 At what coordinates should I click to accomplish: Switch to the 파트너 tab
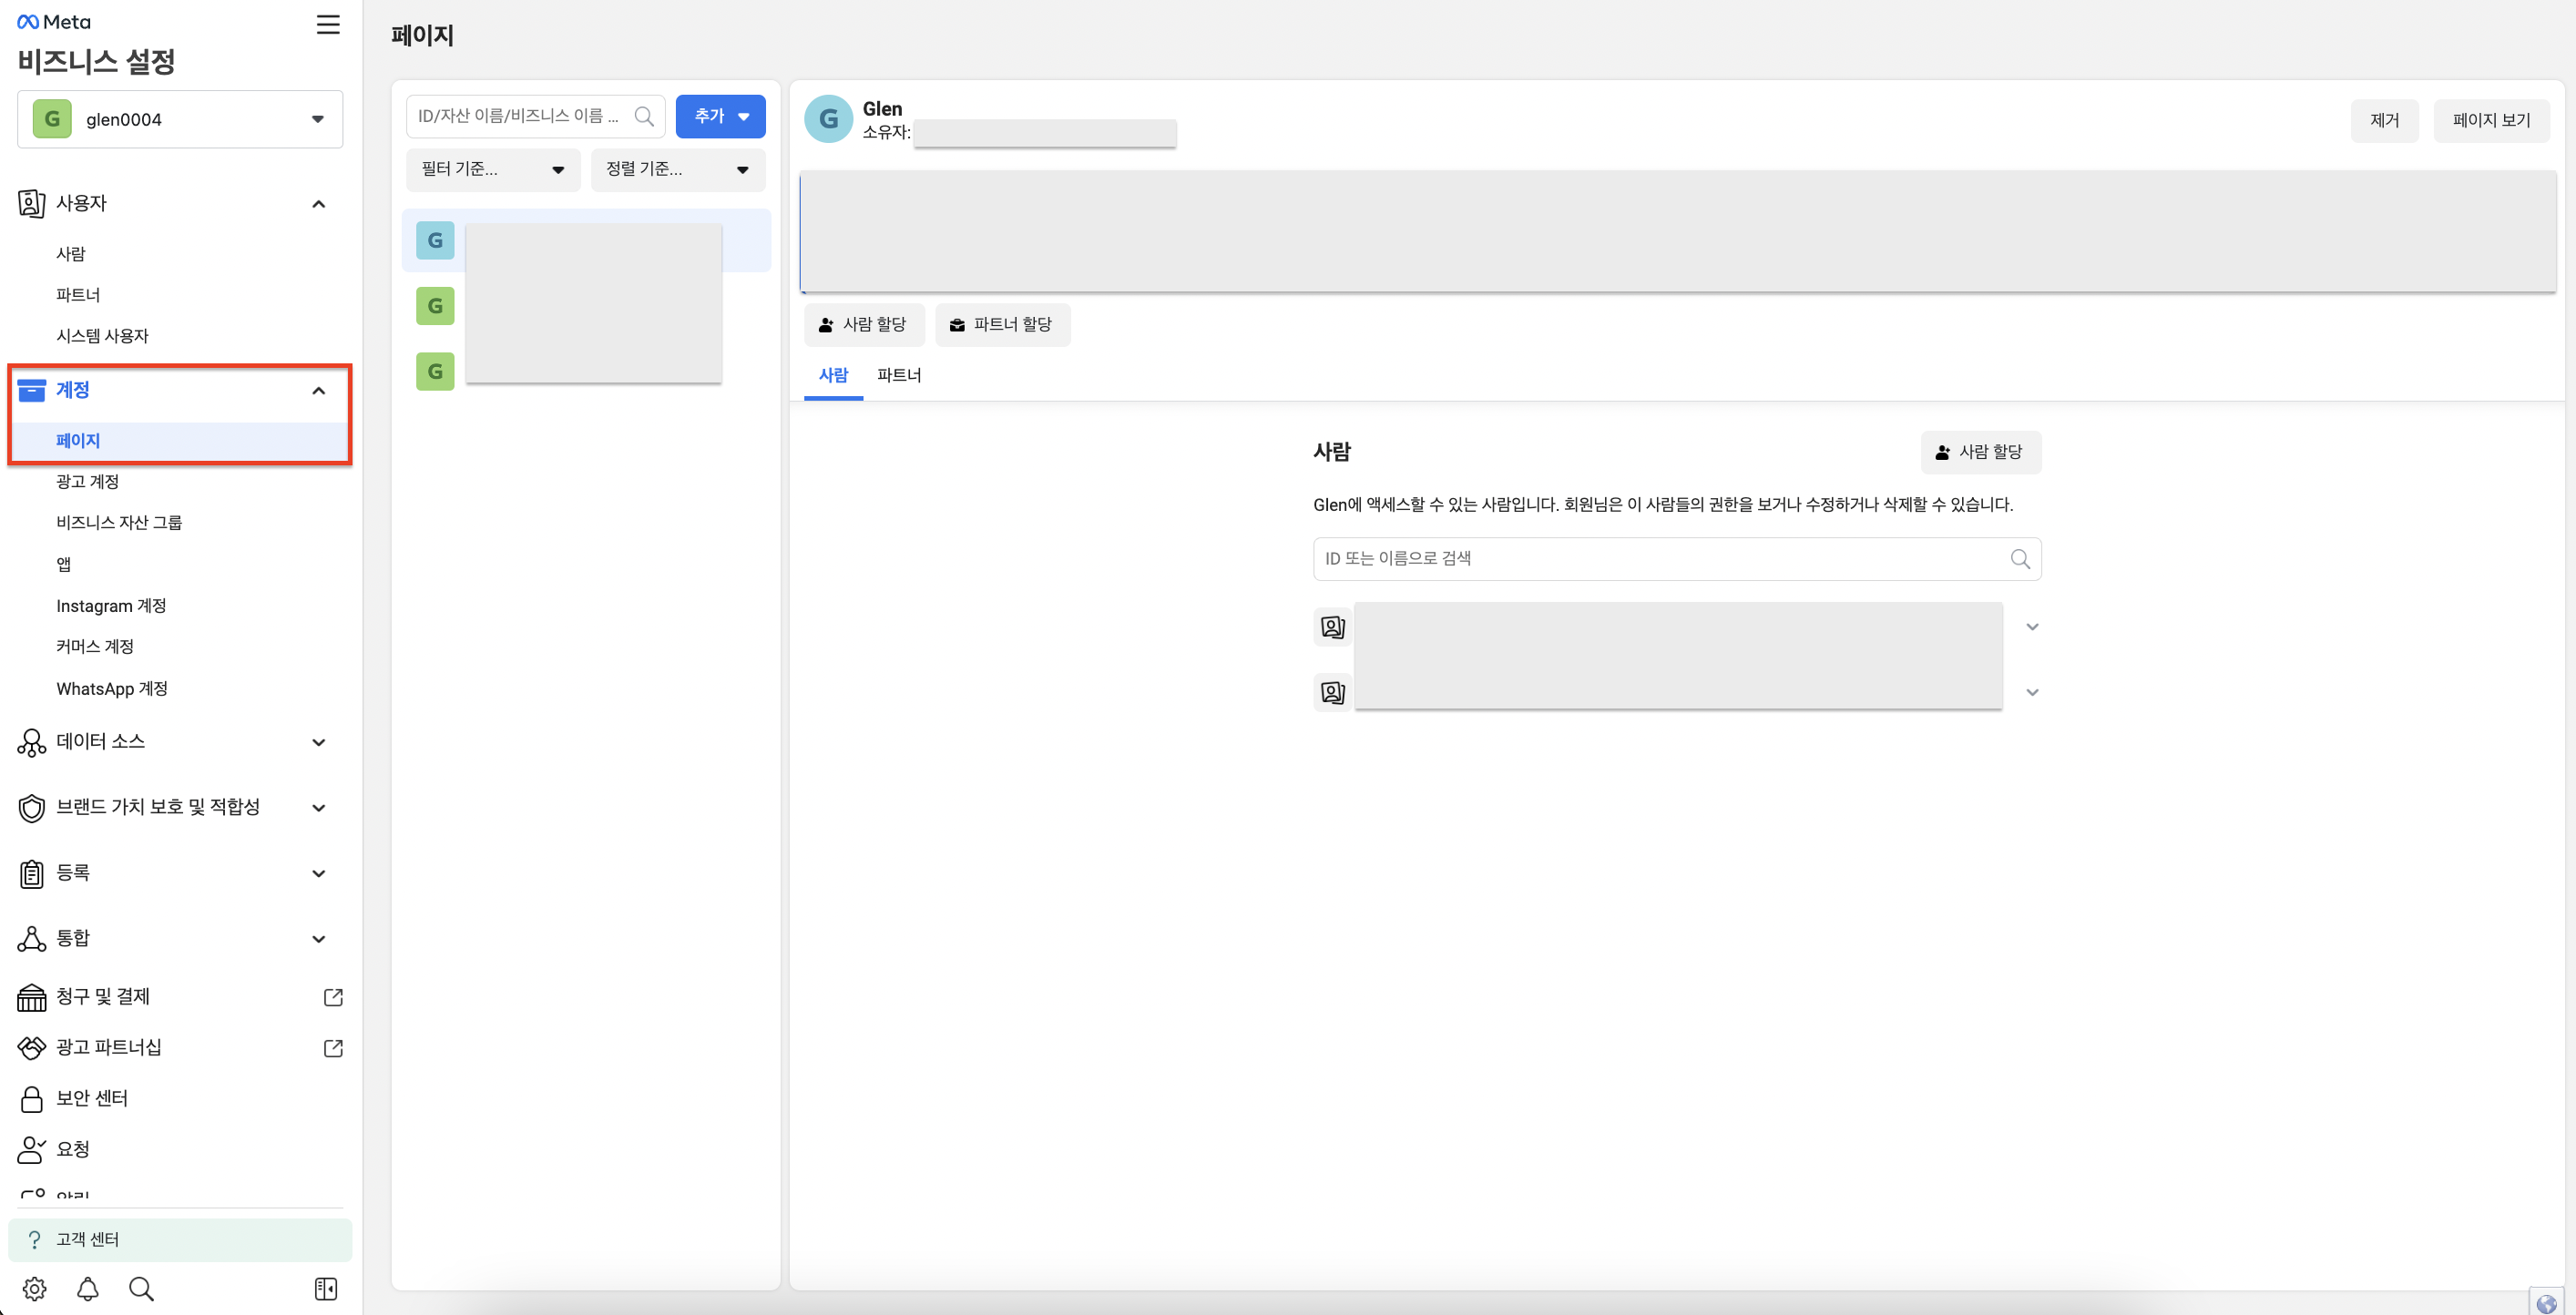[x=898, y=375]
